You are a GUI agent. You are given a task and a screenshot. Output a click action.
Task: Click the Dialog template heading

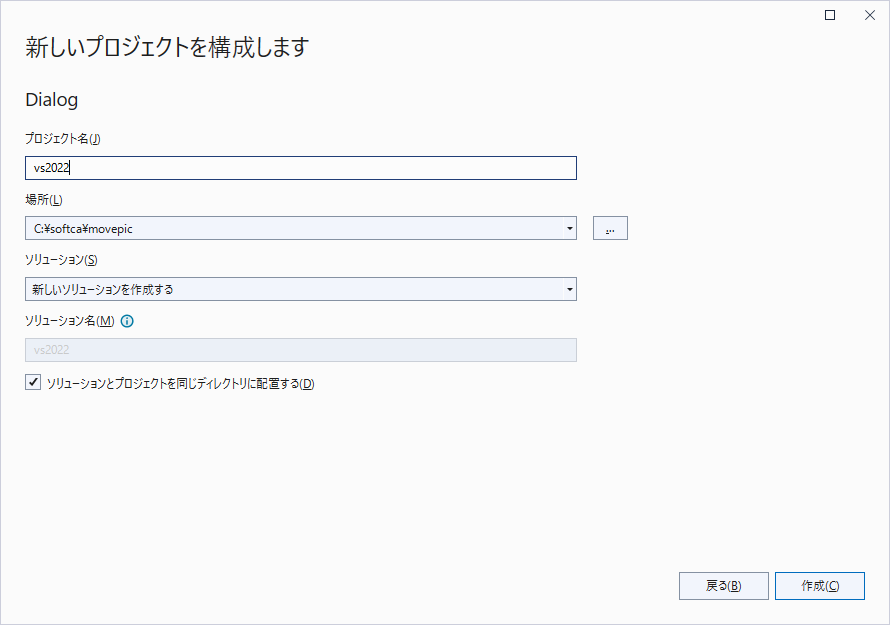[51, 100]
